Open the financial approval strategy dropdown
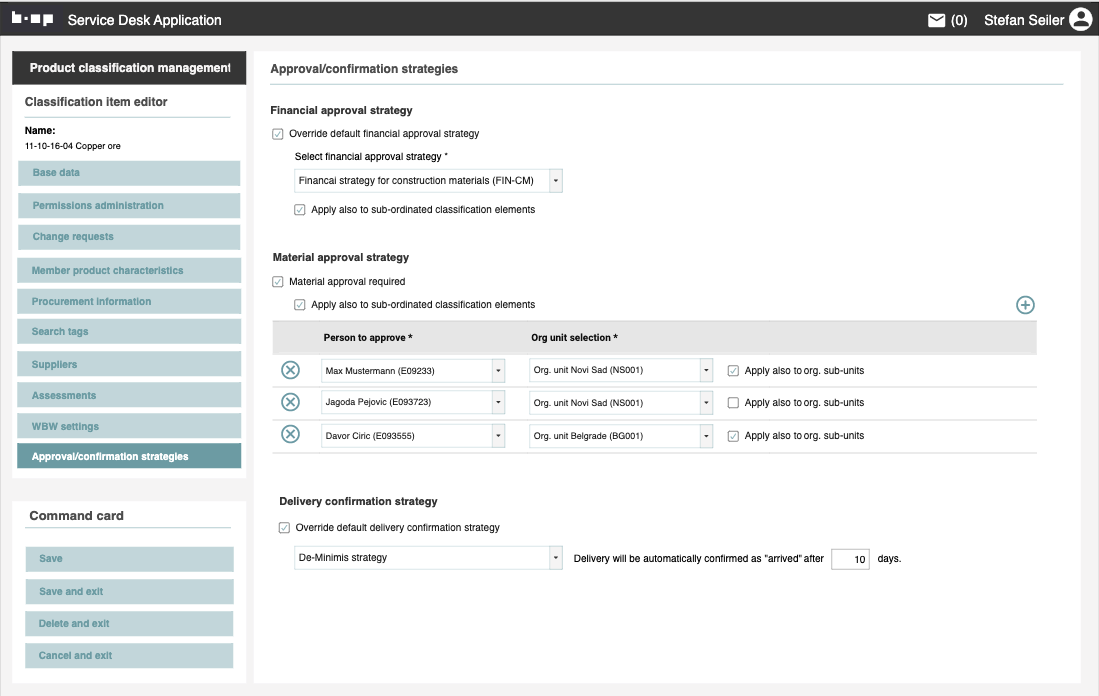Screen dimensions: 1099x696 point(429,181)
